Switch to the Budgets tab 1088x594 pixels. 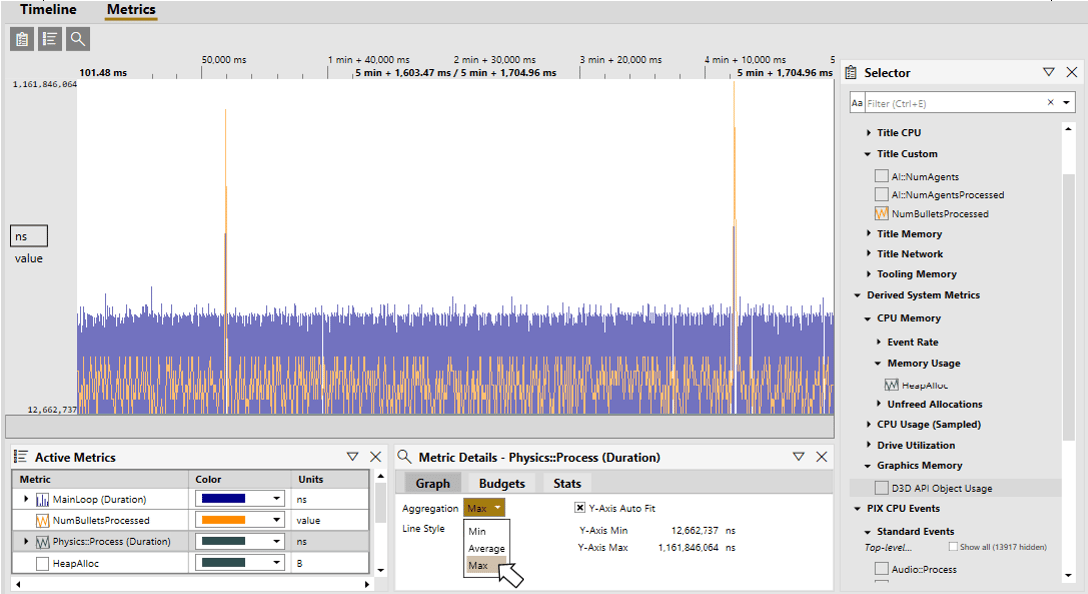[x=502, y=484]
